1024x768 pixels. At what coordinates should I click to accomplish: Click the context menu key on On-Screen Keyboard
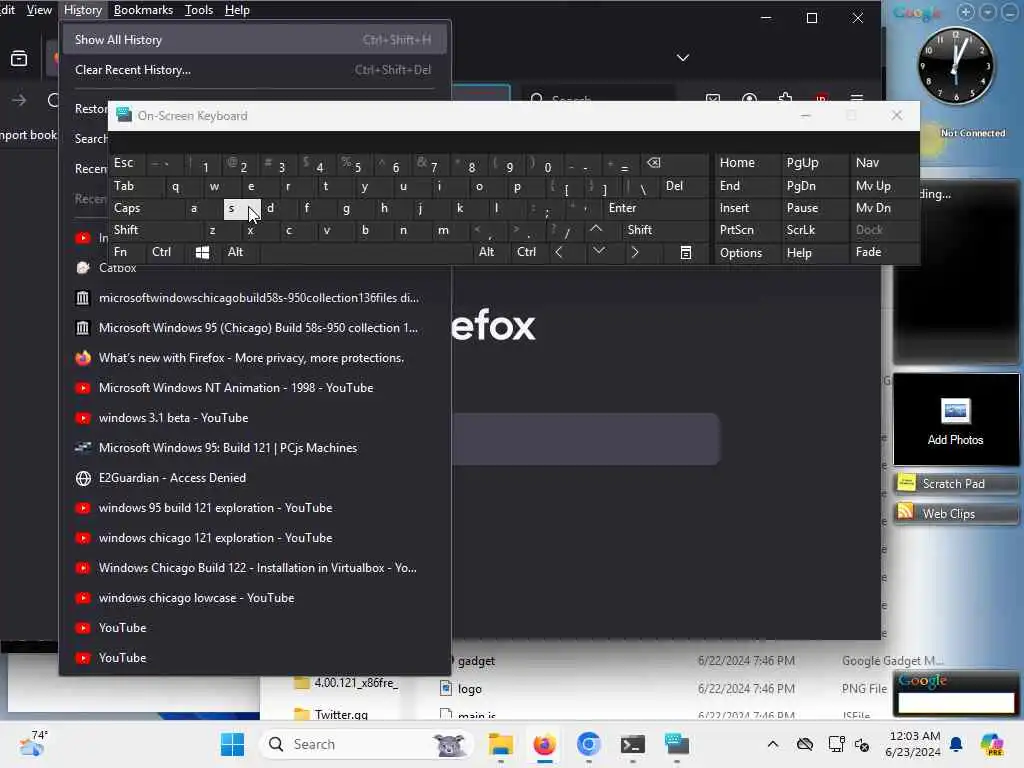pyautogui.click(x=685, y=252)
